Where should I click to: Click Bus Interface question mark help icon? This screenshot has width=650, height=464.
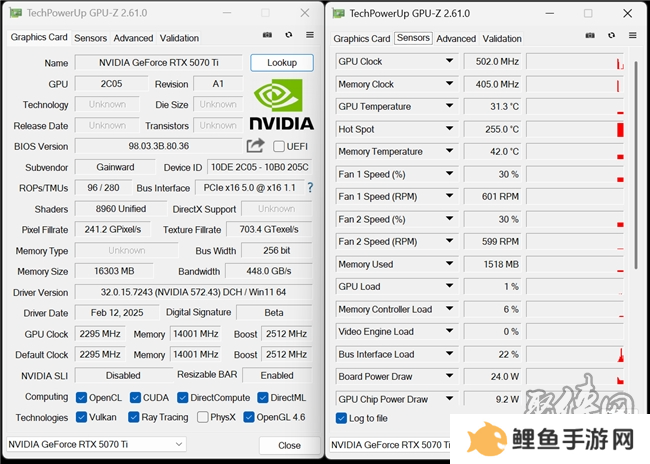310,188
